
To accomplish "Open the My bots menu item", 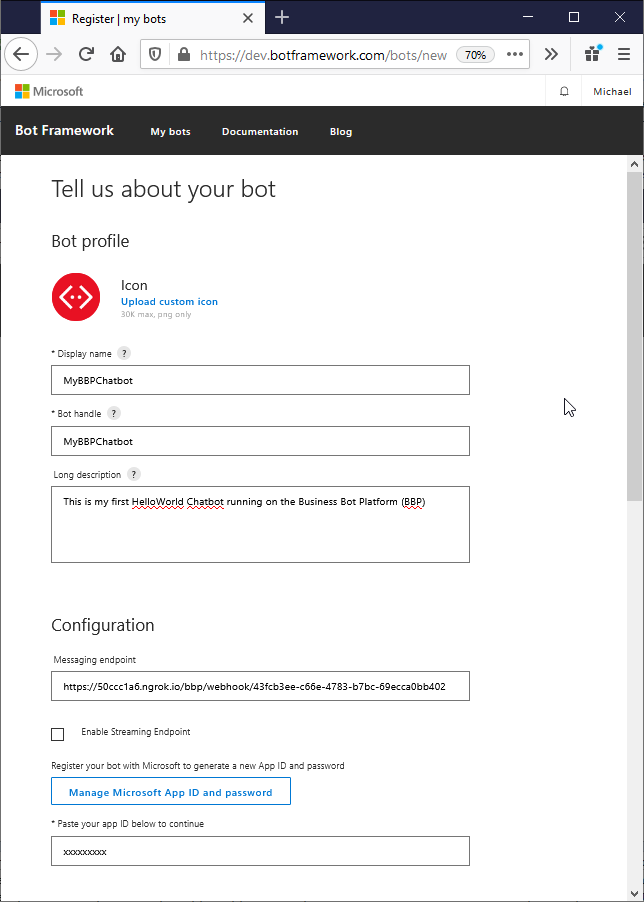I will click(x=170, y=132).
